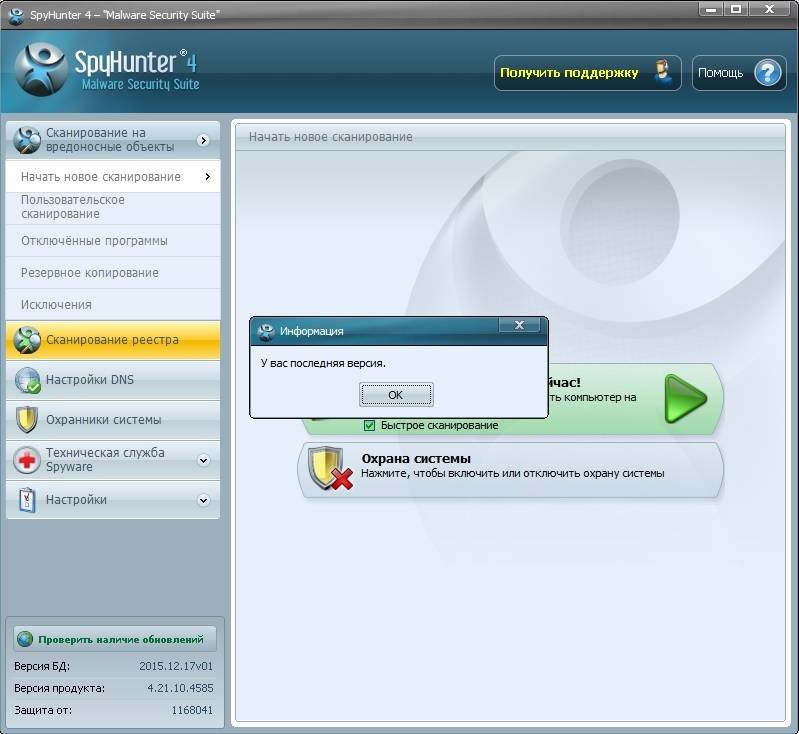Screen dimensions: 799x734
Task: Open Охранники системы
Action: (113, 420)
